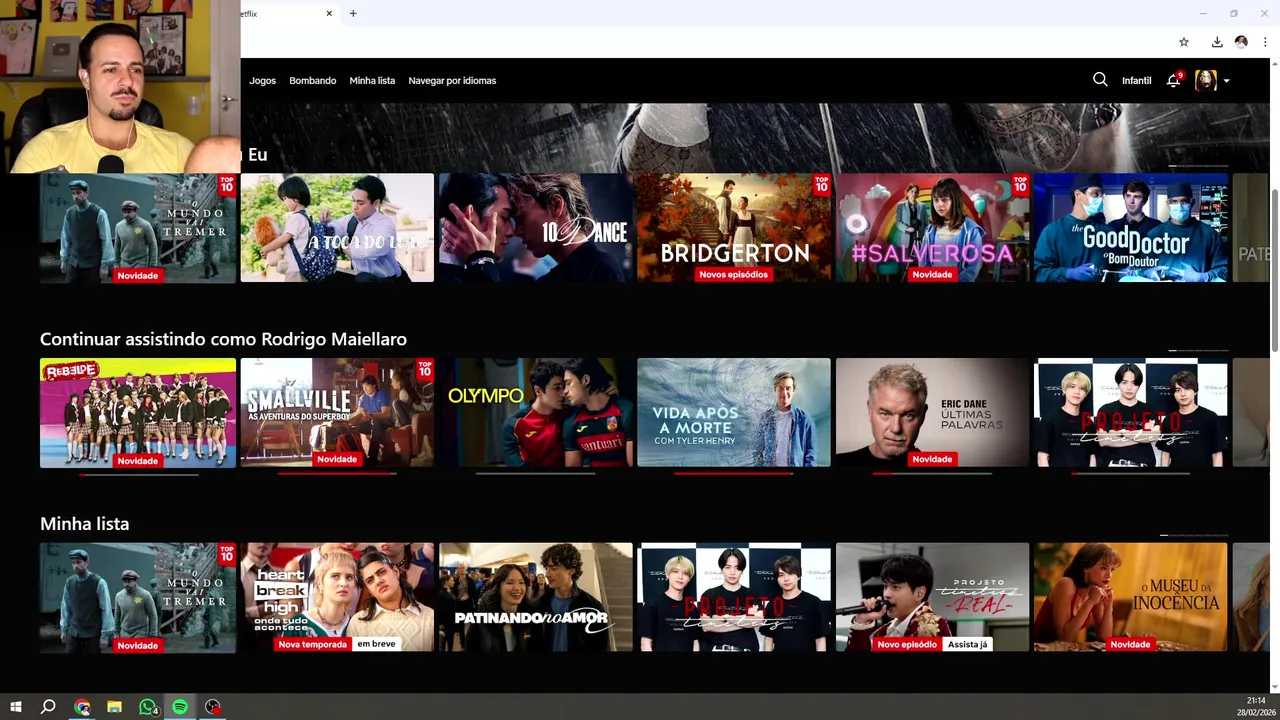Open The Good Doctor title card
Viewport: 1280px width, 720px height.
(x=1131, y=228)
